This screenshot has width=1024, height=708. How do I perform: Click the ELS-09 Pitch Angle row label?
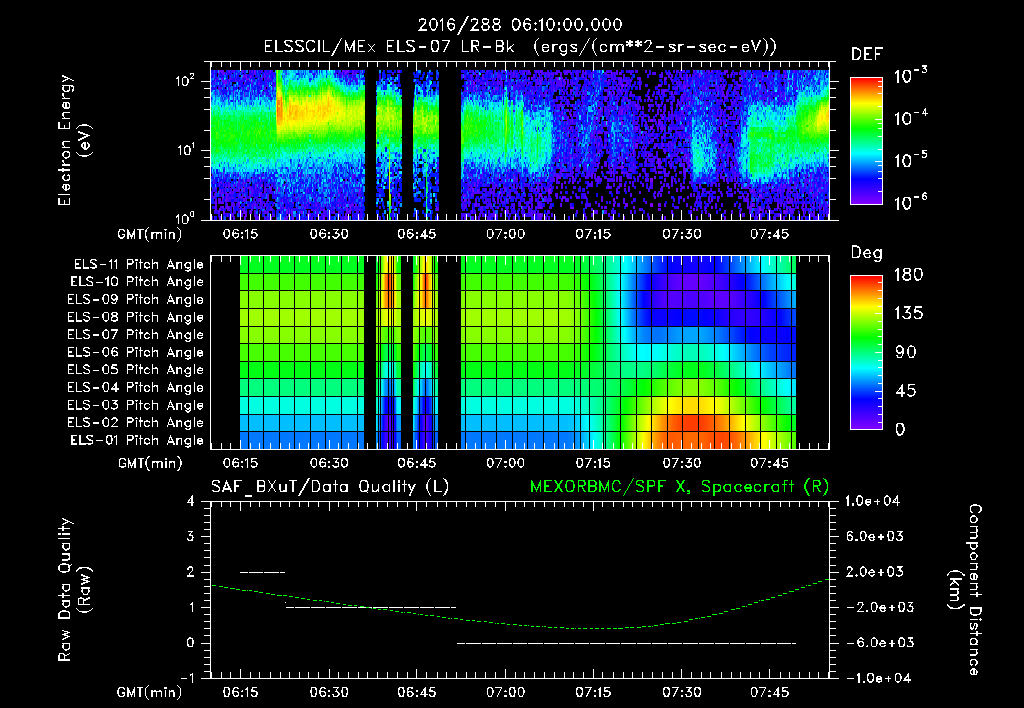[135, 300]
